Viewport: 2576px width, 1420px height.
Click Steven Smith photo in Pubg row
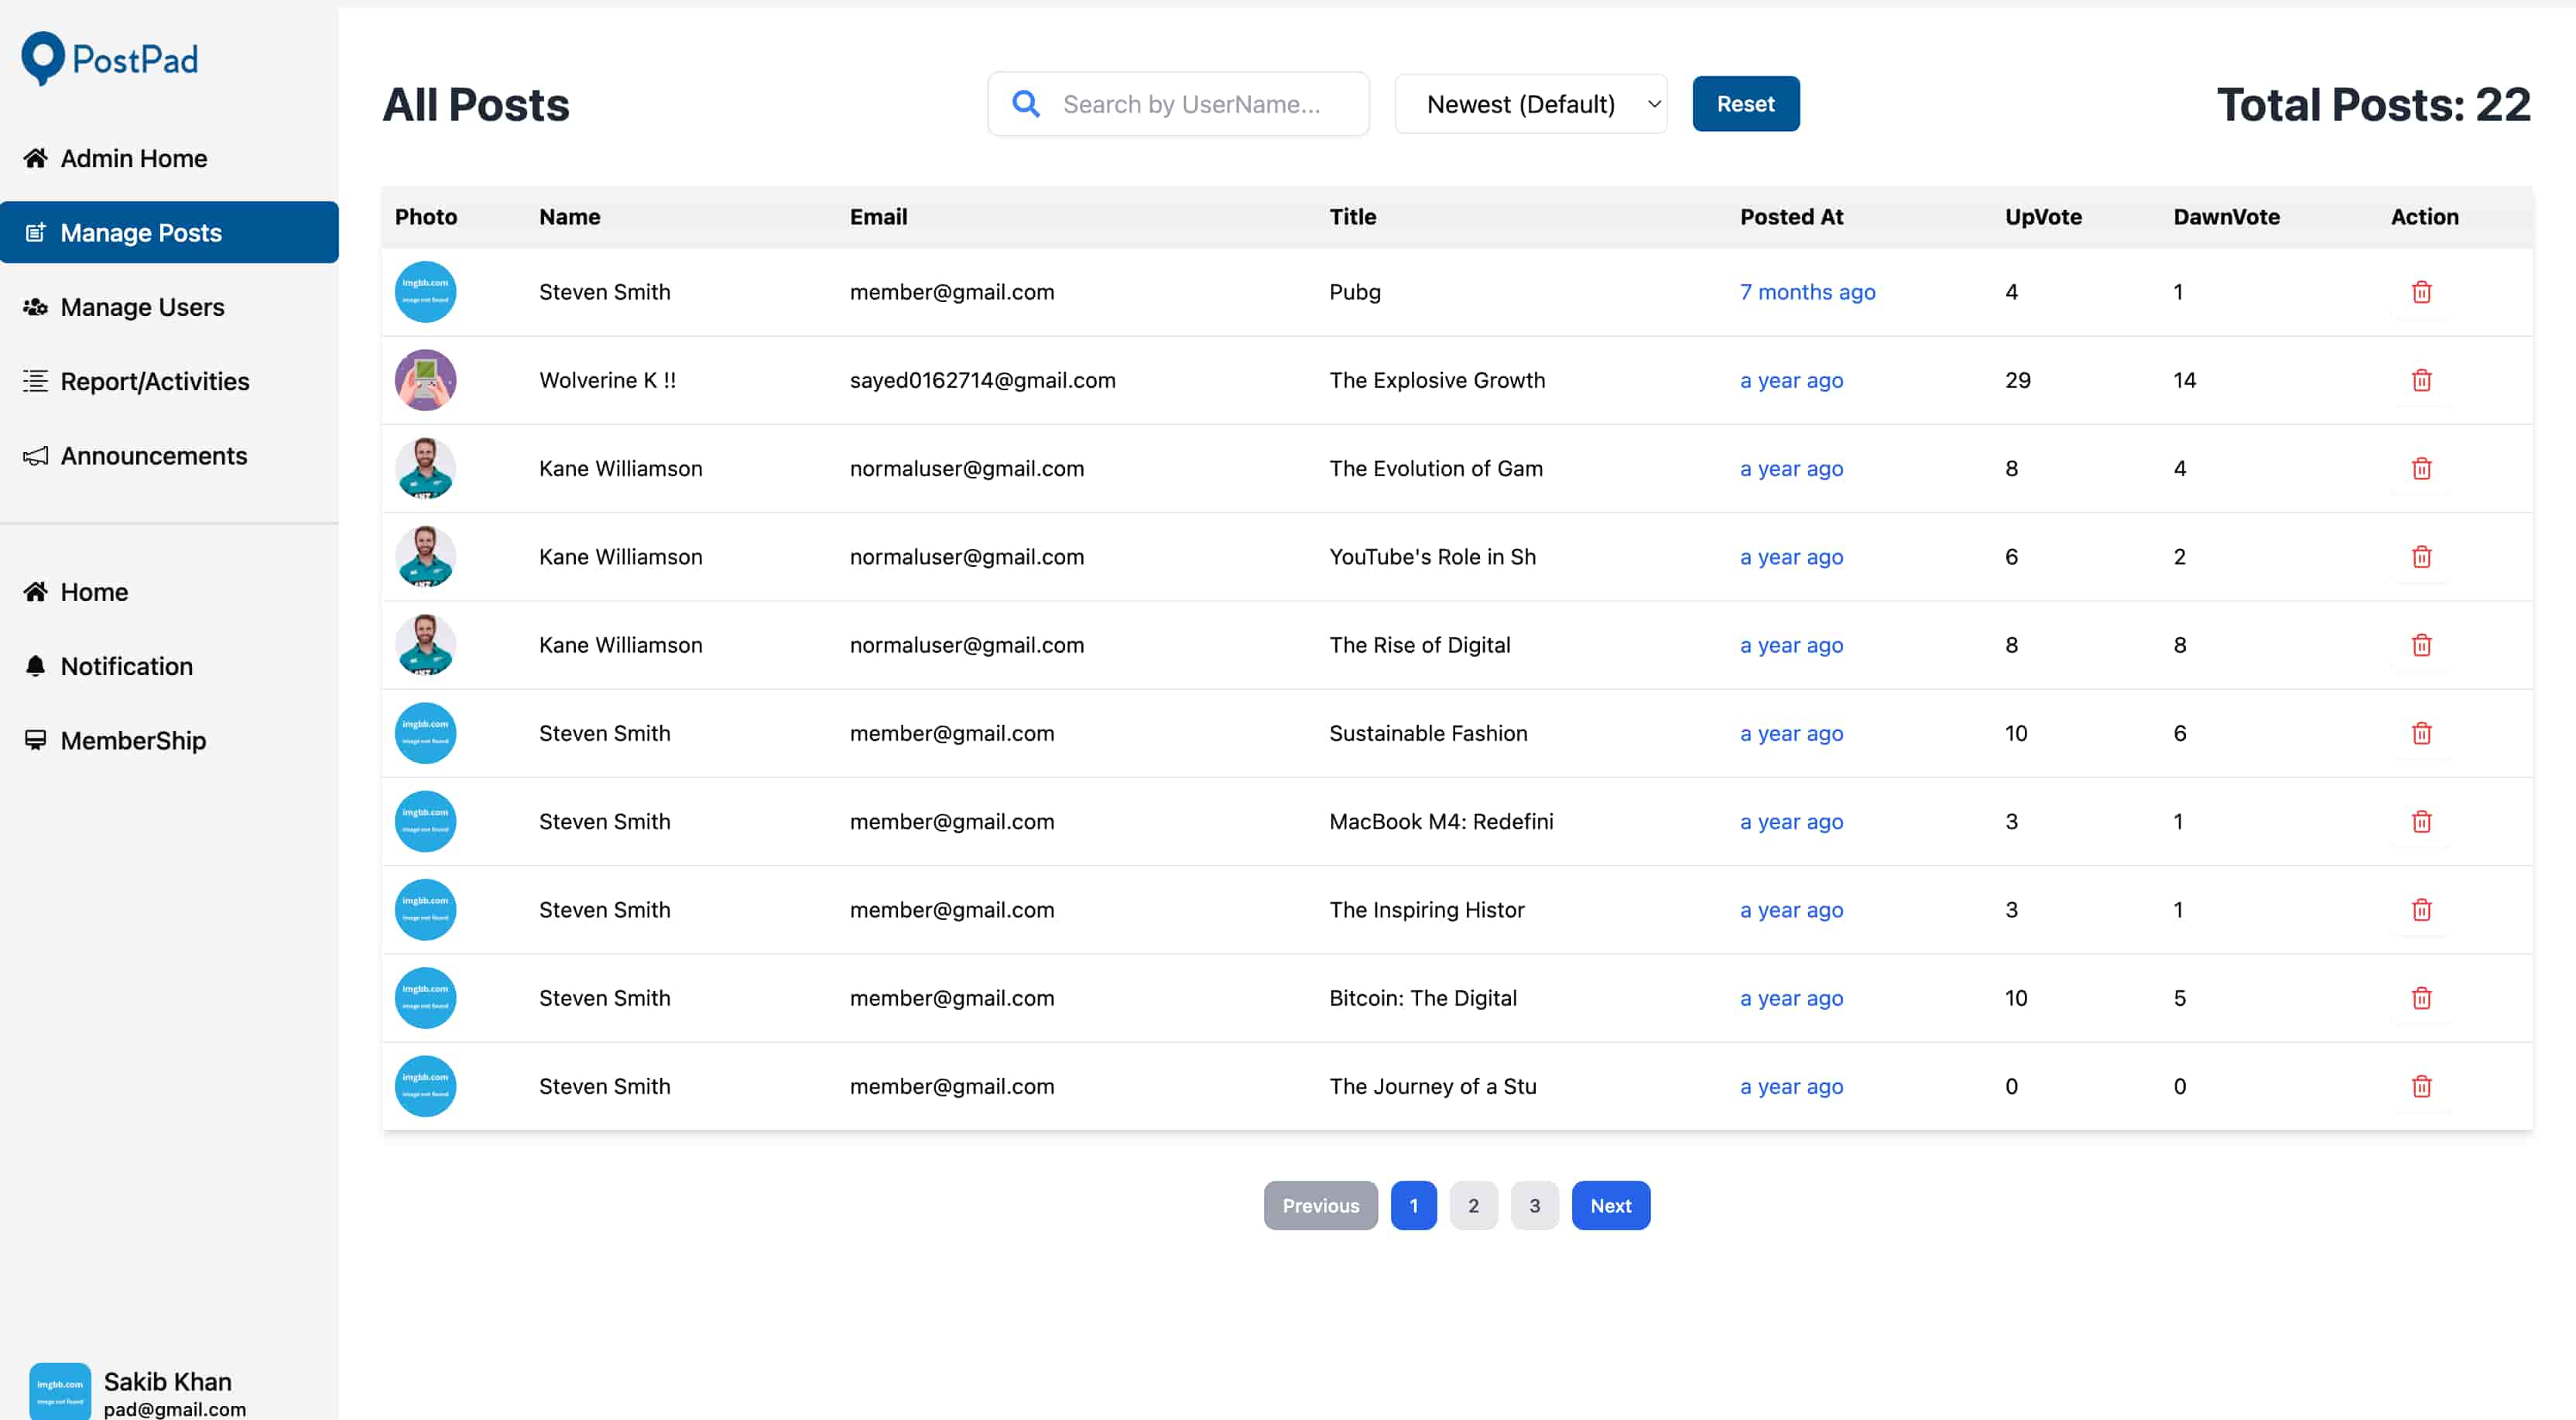tap(425, 292)
